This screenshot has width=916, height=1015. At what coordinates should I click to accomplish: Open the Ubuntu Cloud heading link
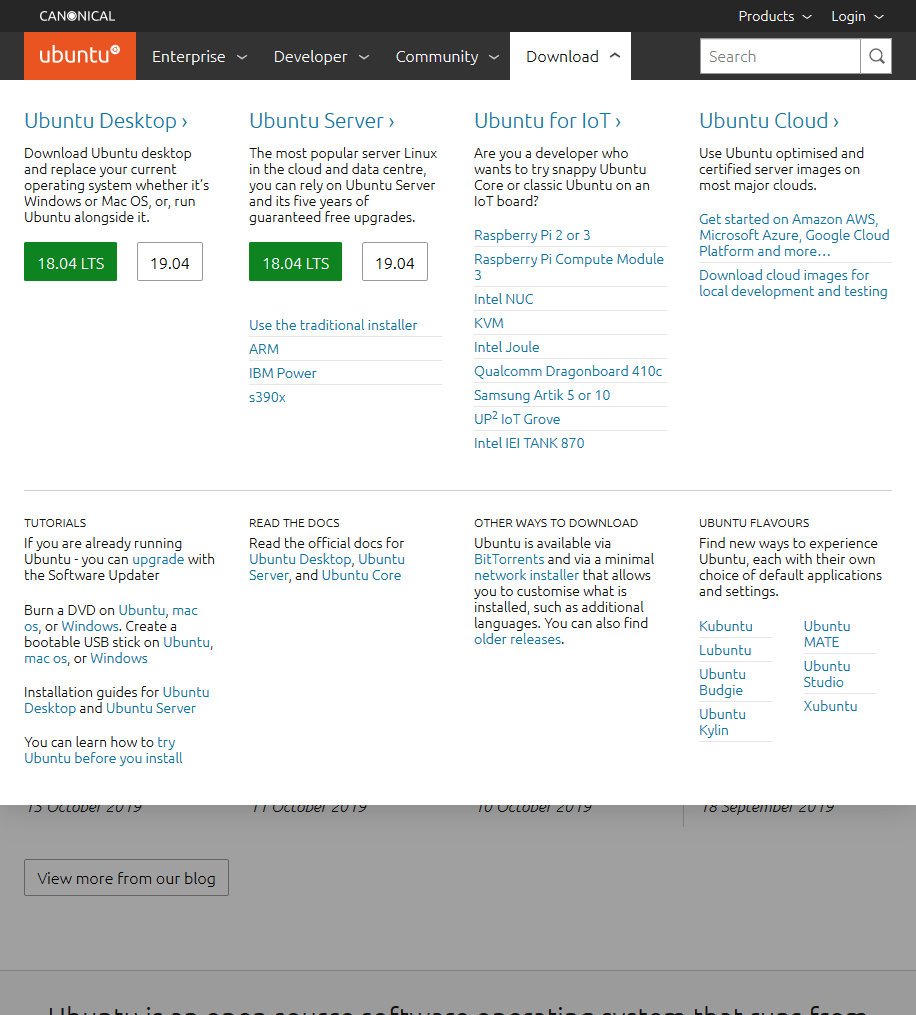pos(769,120)
